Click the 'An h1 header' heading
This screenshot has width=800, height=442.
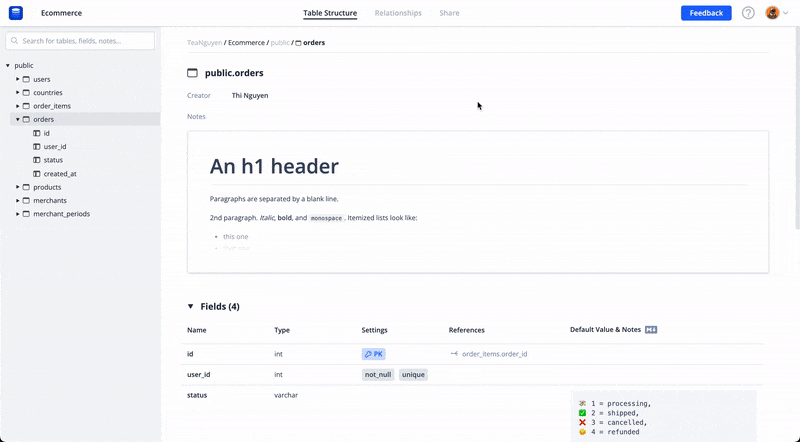[274, 166]
